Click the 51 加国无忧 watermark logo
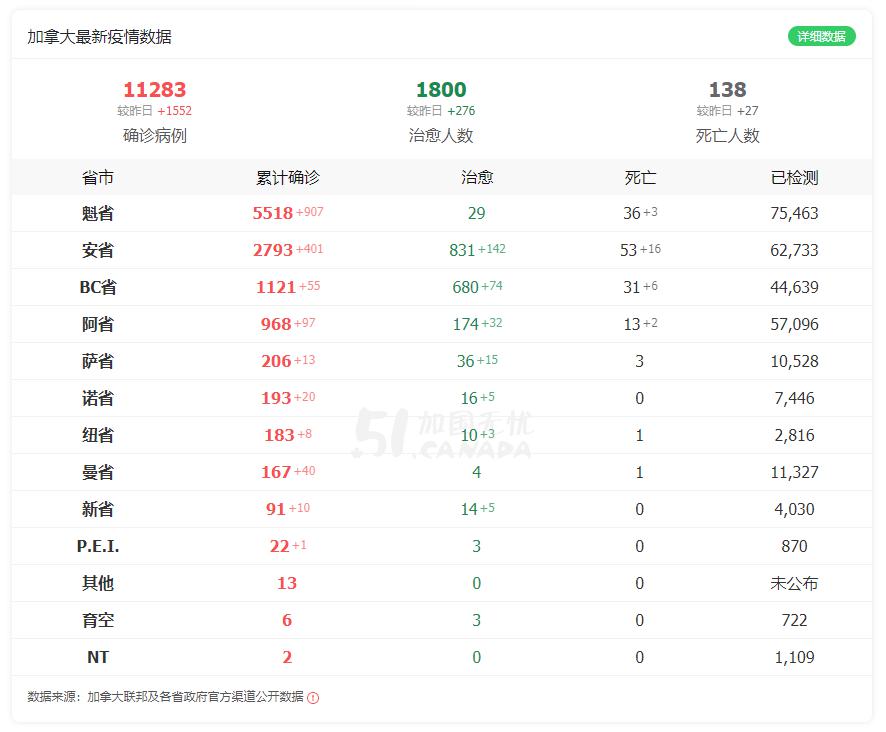Image resolution: width=886 pixels, height=732 pixels. 442,434
